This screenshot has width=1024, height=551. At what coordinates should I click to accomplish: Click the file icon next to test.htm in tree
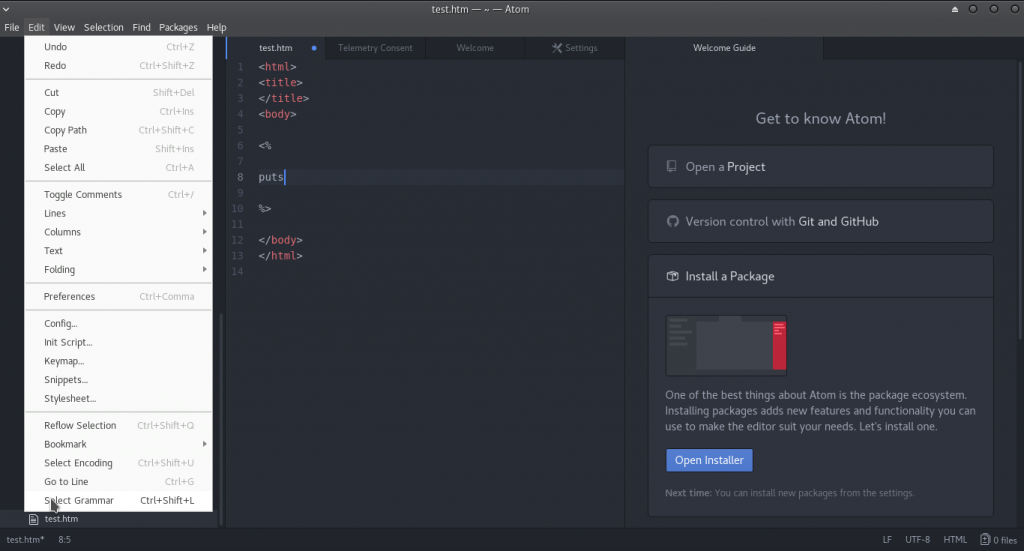point(33,519)
